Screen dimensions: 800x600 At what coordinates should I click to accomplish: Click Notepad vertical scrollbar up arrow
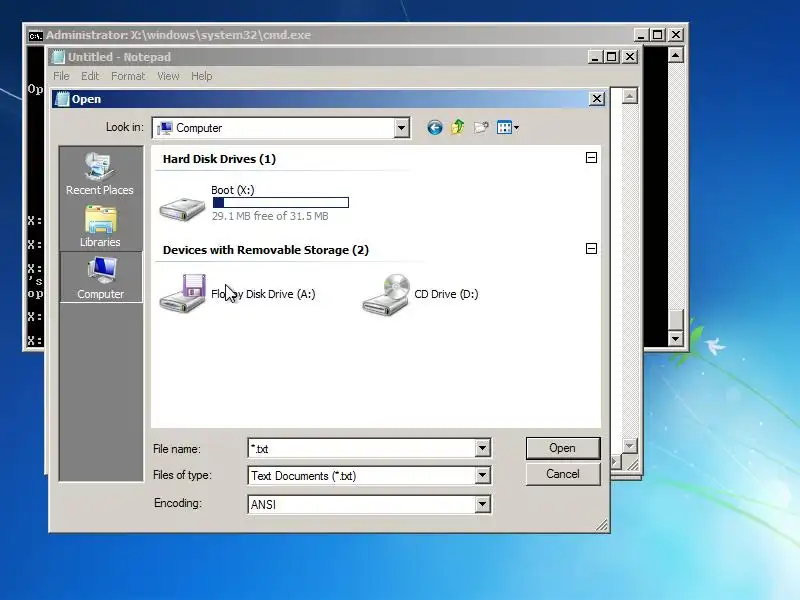coord(630,96)
